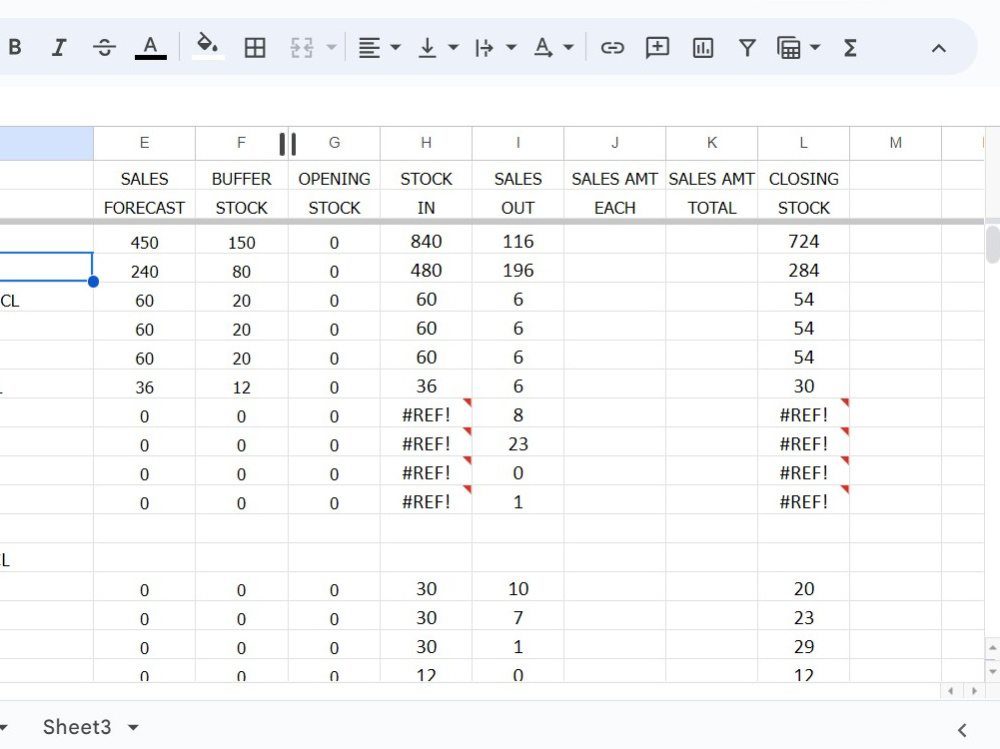Click the #REF! stock-in cell beside 23

tap(426, 444)
